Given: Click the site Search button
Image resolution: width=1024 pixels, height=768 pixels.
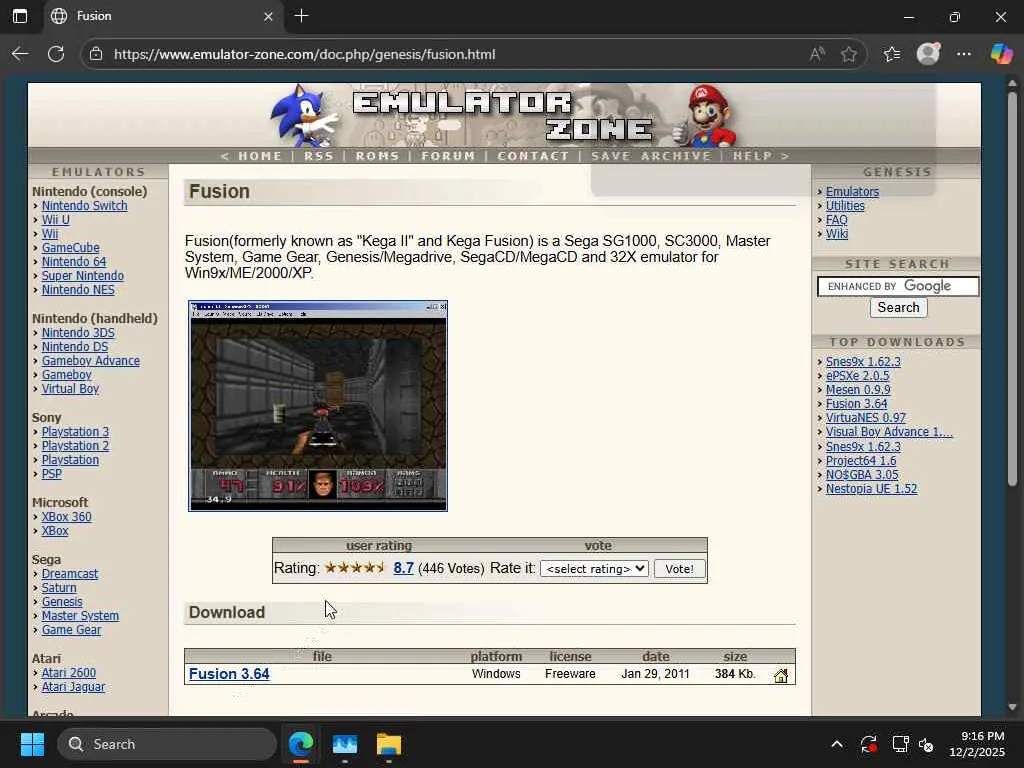Looking at the screenshot, I should point(898,308).
